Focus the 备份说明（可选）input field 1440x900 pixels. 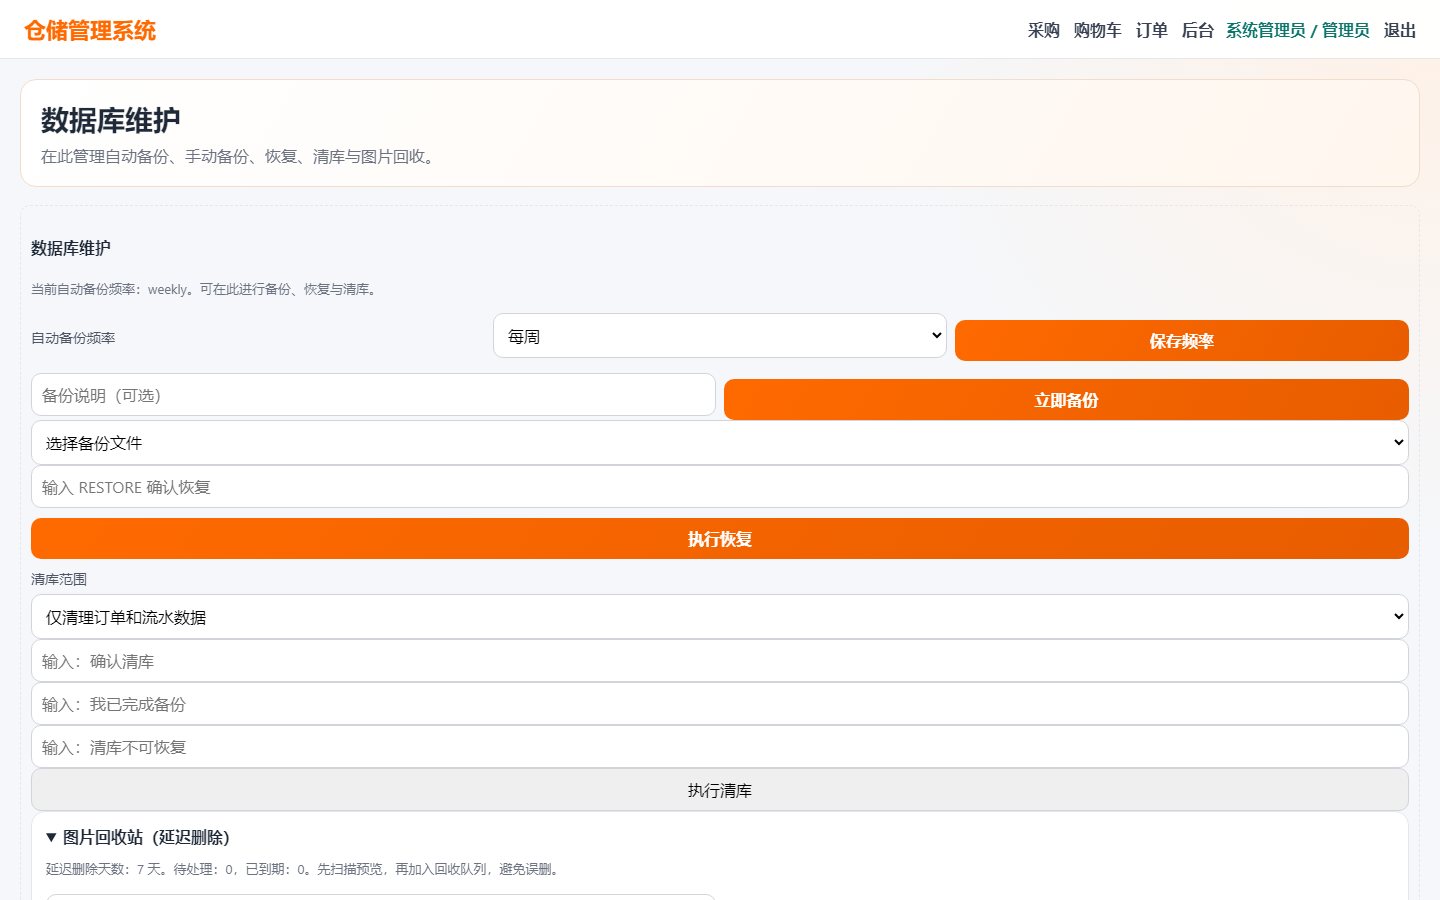tap(373, 395)
